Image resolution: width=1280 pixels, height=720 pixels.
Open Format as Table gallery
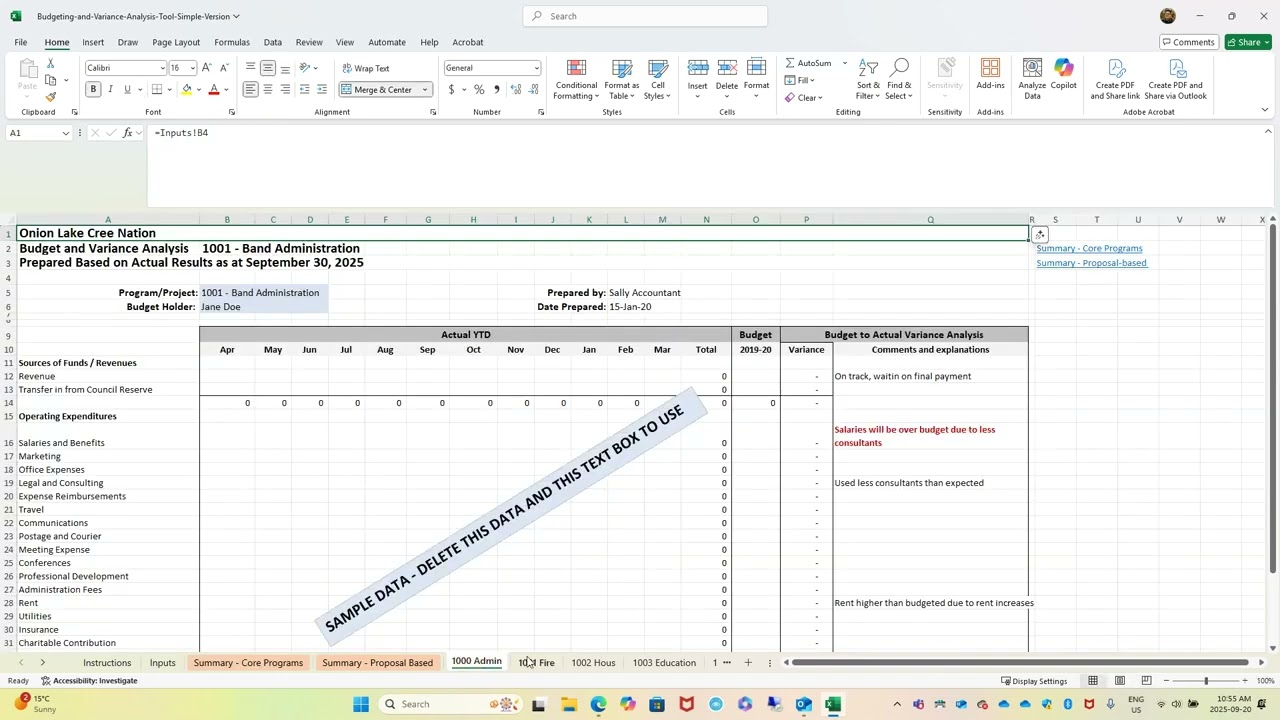(622, 79)
